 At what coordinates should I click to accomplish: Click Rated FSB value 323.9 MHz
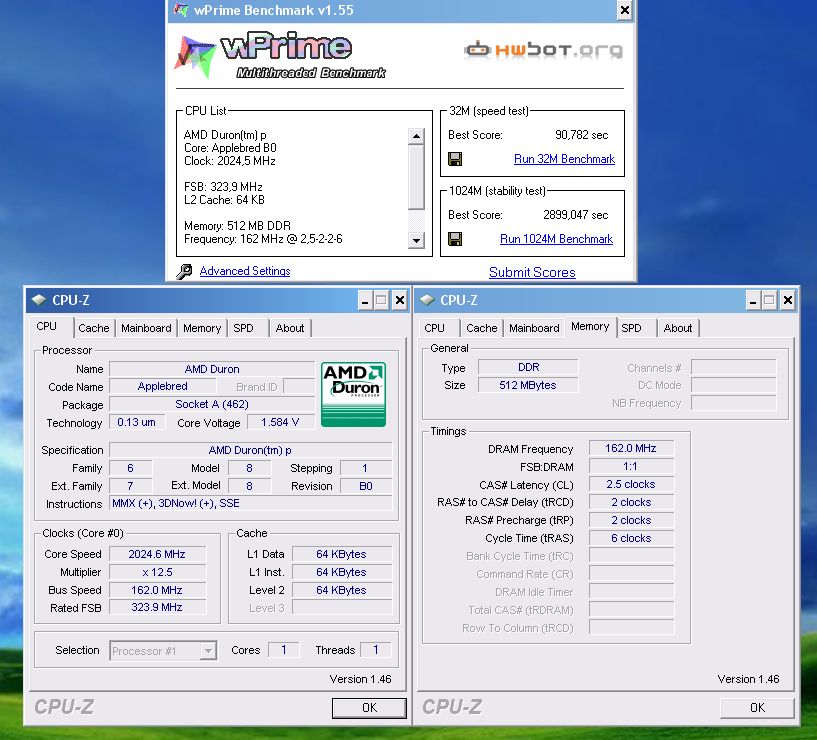(157, 607)
